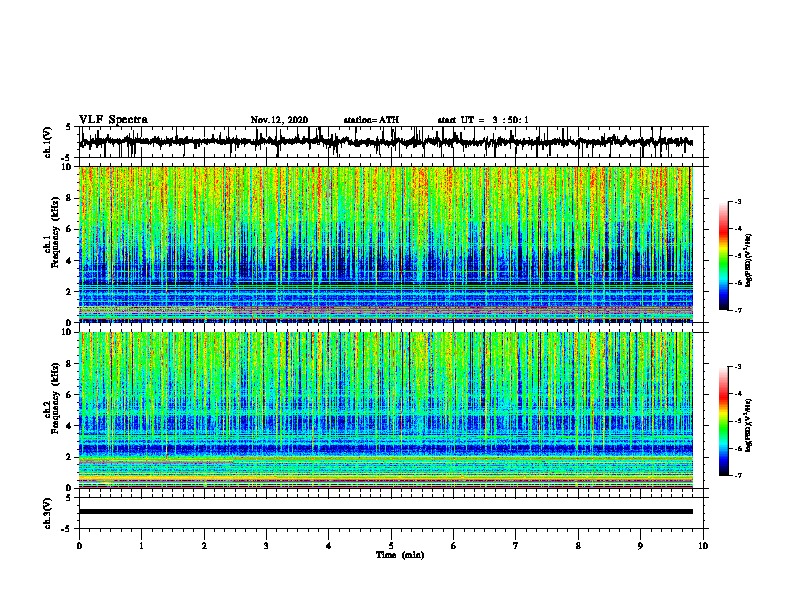Click inside the ch.1 spectrogram panel
The height and width of the screenshot is (612, 792).
[386, 244]
